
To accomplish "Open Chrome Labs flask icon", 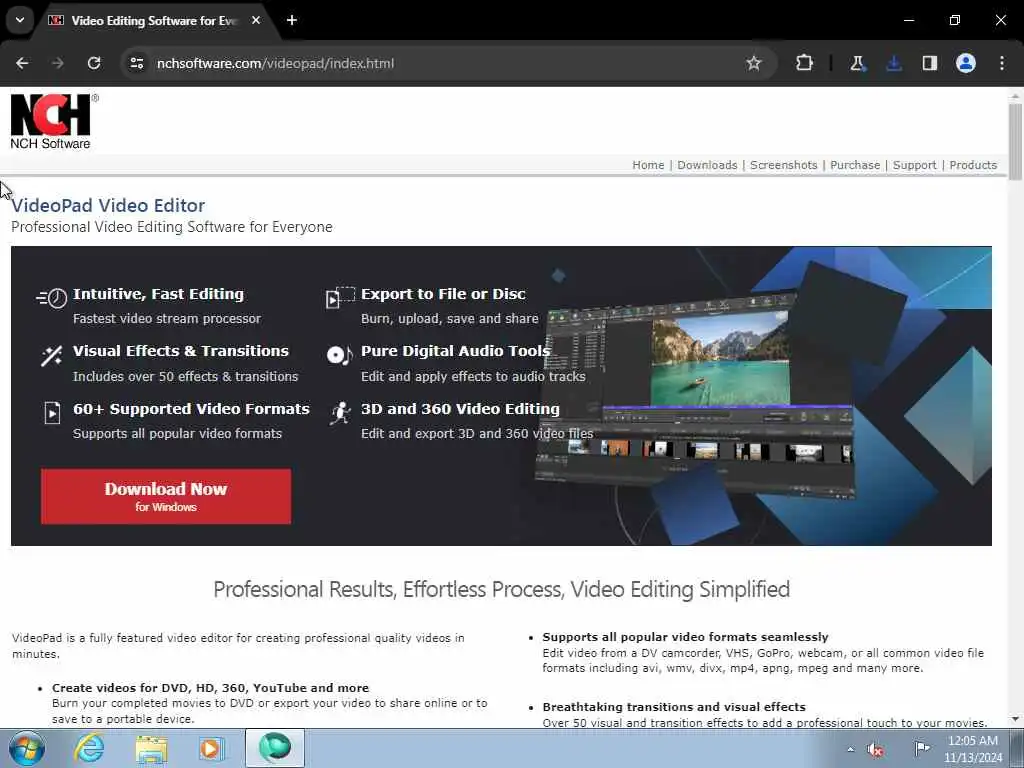I will 857,63.
